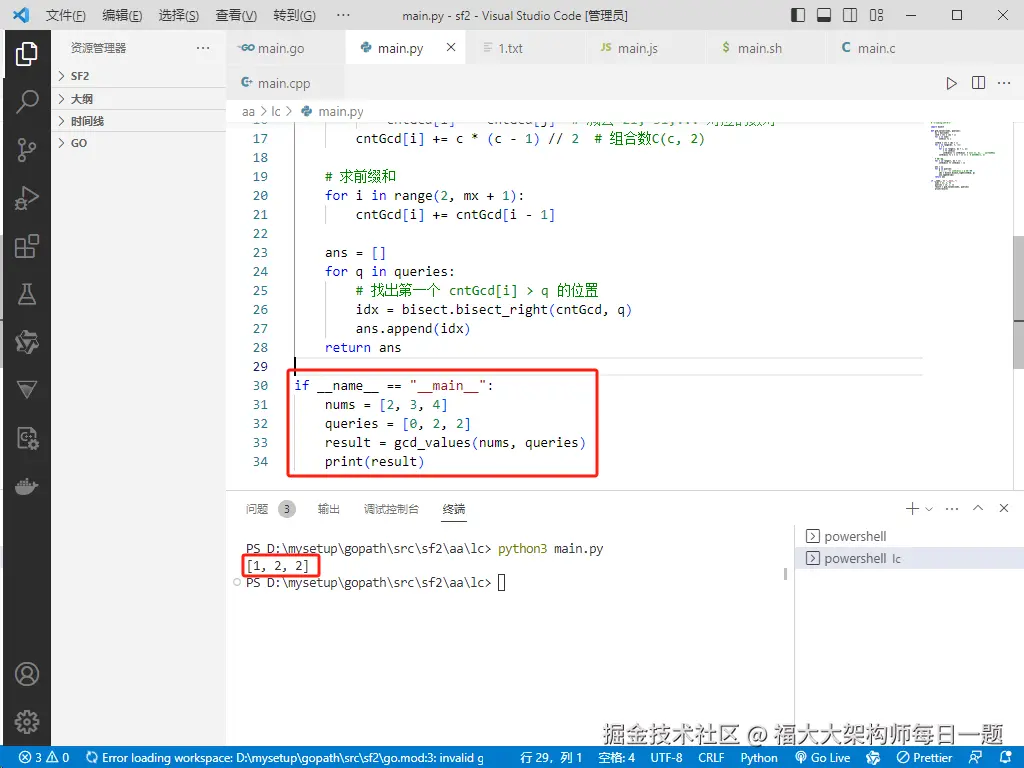Click the Prettier status bar item
Viewport: 1024px width, 768px height.
[x=925, y=758]
